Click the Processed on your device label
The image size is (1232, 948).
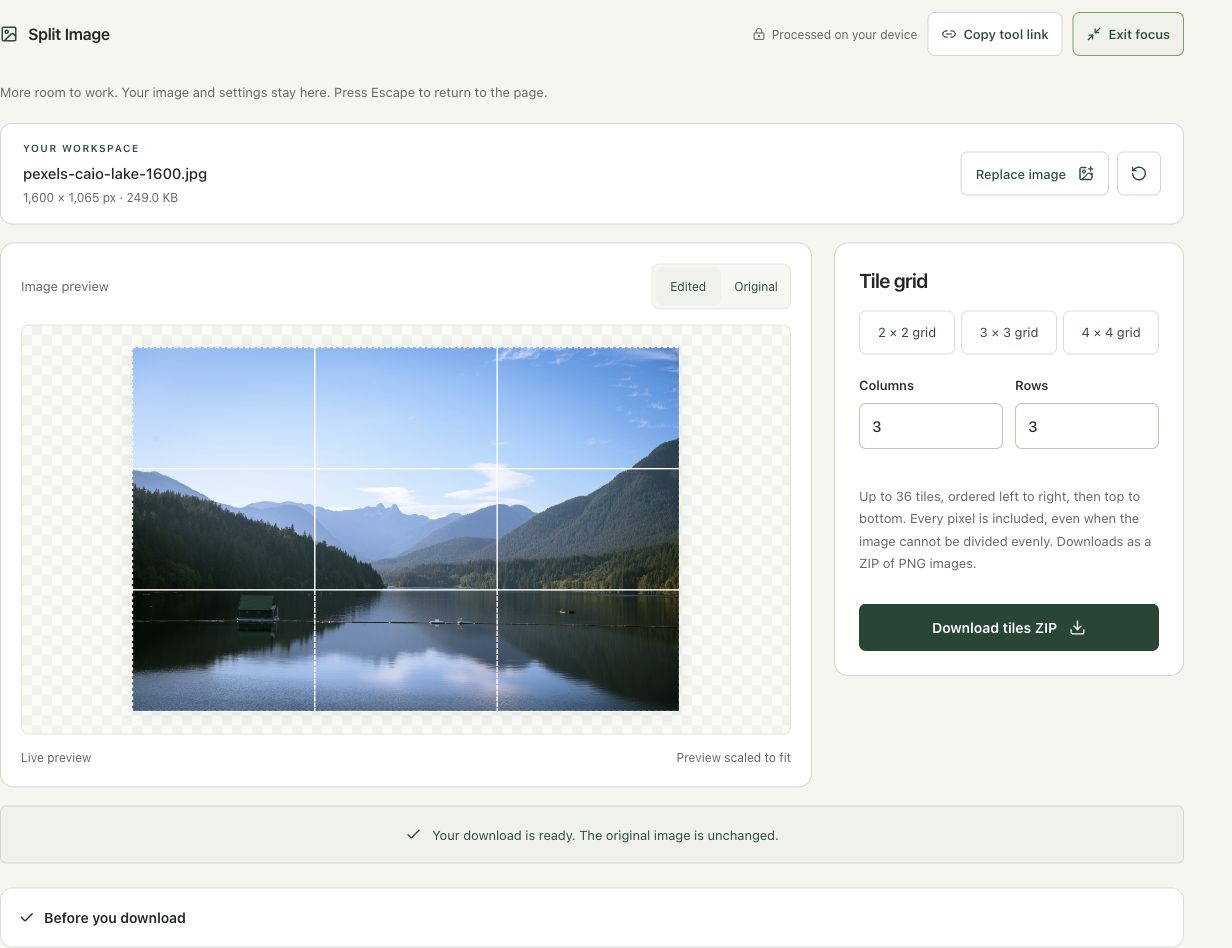844,34
